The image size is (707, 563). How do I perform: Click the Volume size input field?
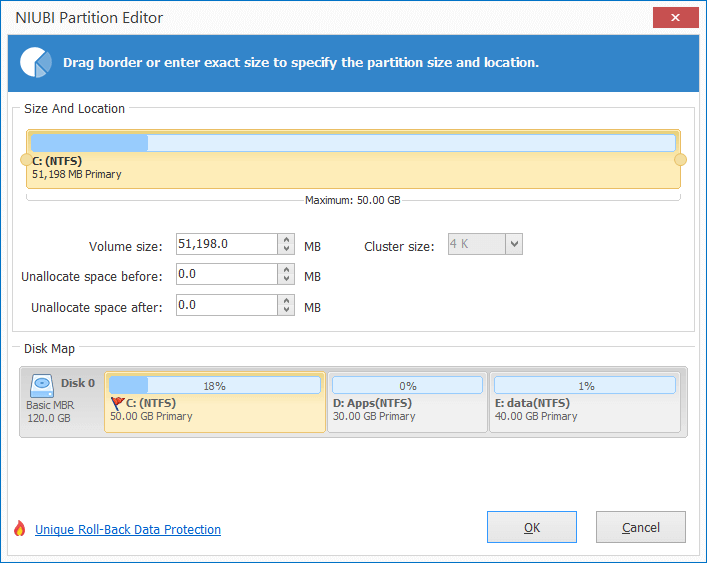point(227,244)
